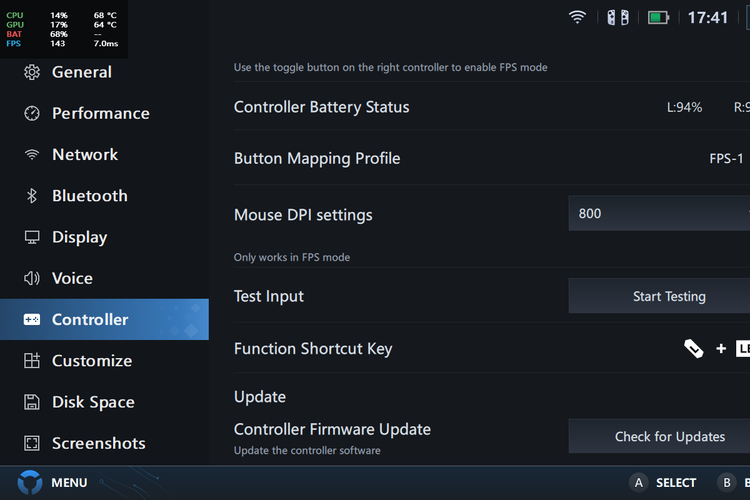
Task: Open the Mouse DPI settings dropdown
Action: pyautogui.click(x=659, y=213)
